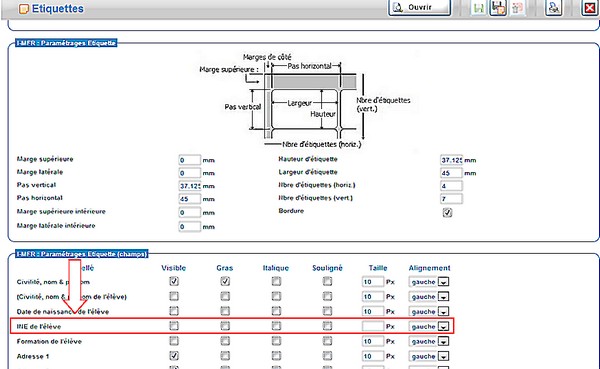600x369 pixels.
Task: Click the Taille column header
Action: click(x=378, y=268)
